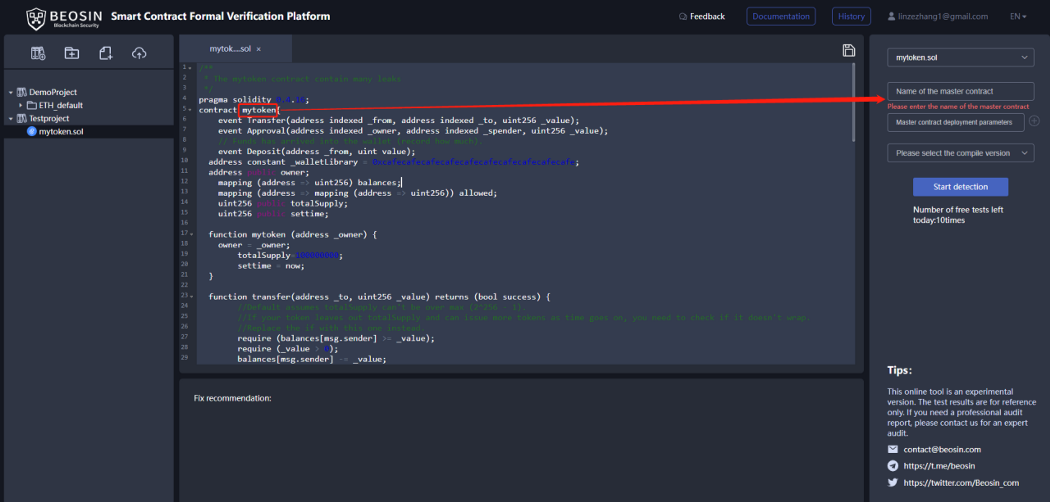This screenshot has height=502, width=1050.
Task: Switch to the mytok....sol tab
Action: 235,49
